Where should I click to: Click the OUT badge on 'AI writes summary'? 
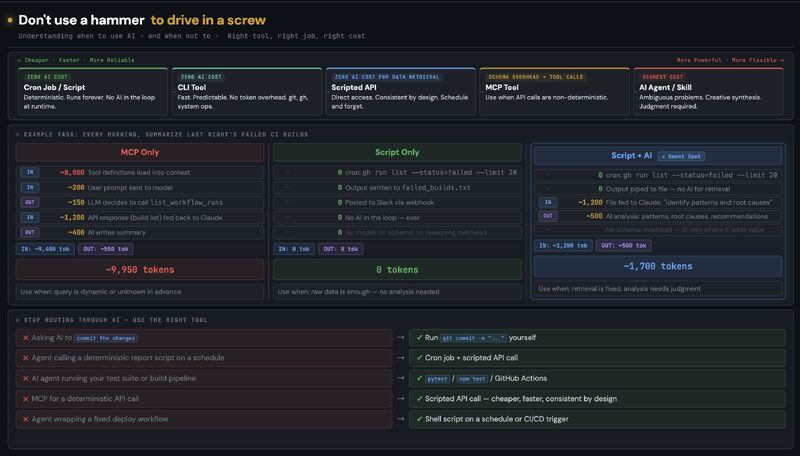30,233
